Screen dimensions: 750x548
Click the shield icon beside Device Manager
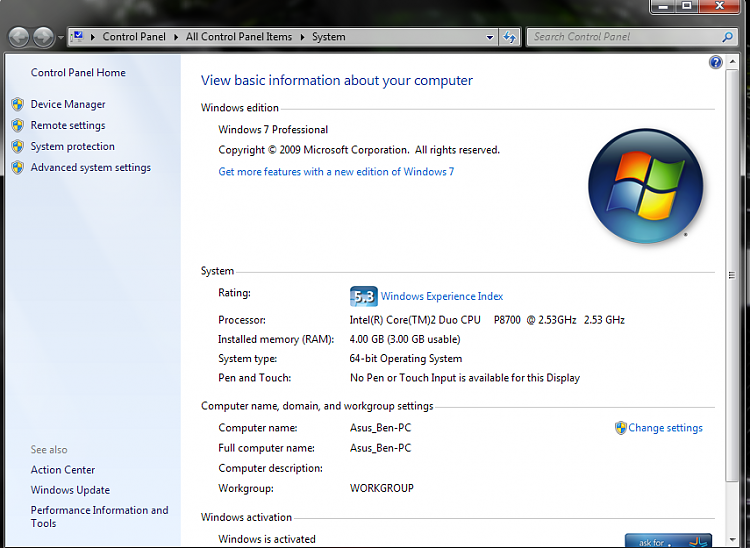[x=18, y=104]
